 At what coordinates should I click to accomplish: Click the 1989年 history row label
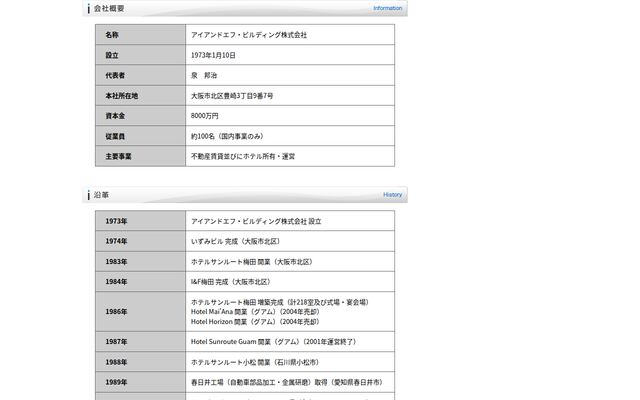coord(116,382)
